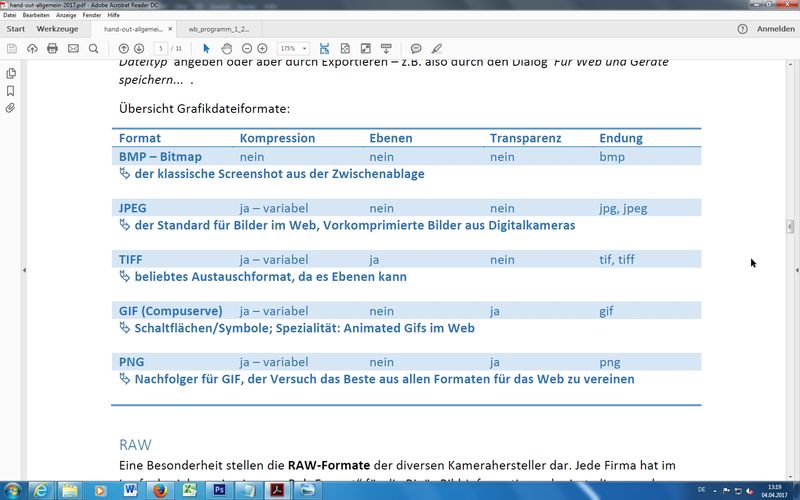
Task: Open the Anzeige menu
Action: click(66, 15)
